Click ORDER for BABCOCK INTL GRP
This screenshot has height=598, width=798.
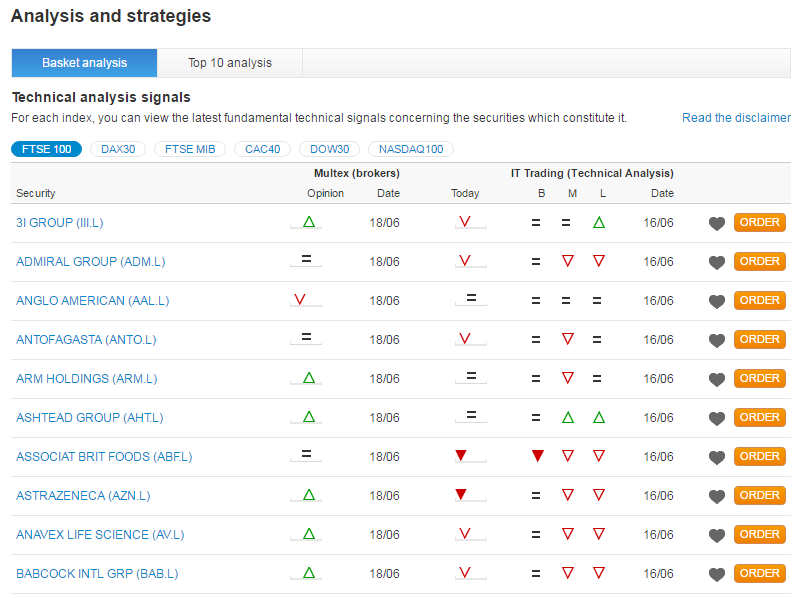[760, 574]
